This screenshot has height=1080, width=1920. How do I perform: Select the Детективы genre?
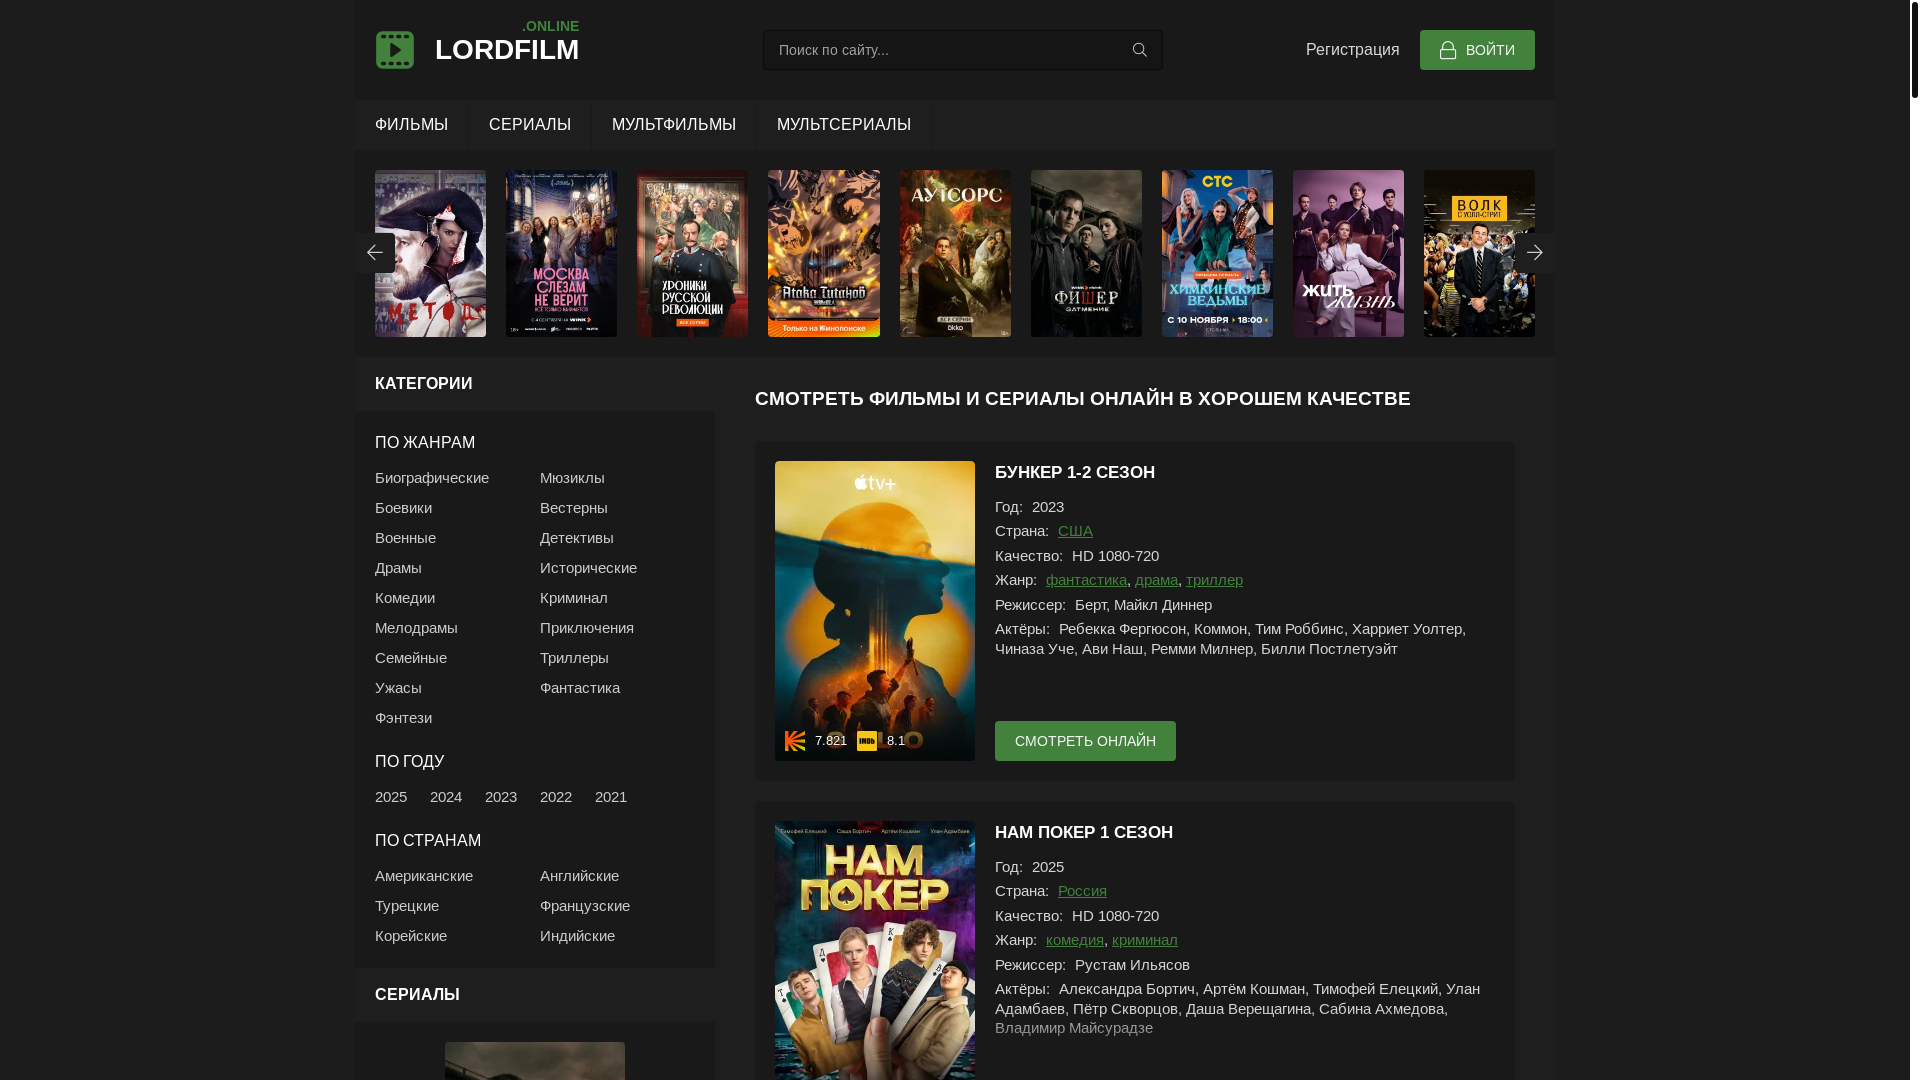point(577,538)
